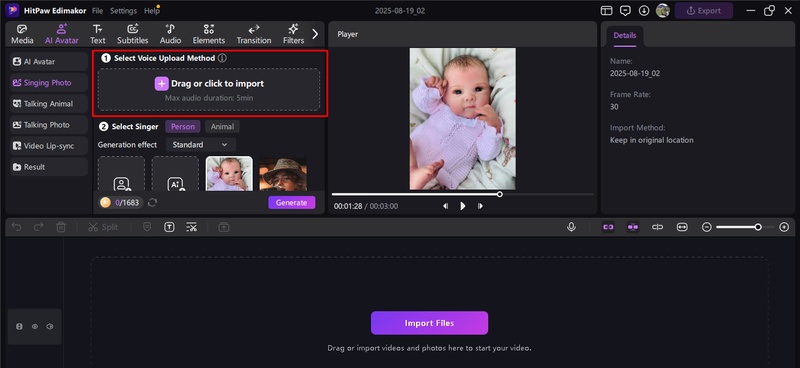This screenshot has width=800, height=368.
Task: Toggle the main track magnet link
Action: coord(608,227)
